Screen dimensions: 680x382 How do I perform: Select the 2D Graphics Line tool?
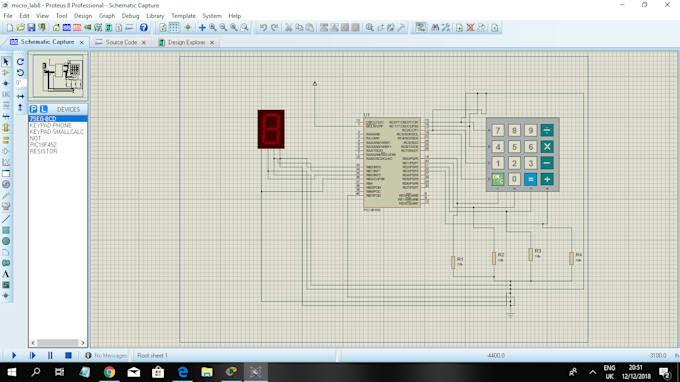6,219
